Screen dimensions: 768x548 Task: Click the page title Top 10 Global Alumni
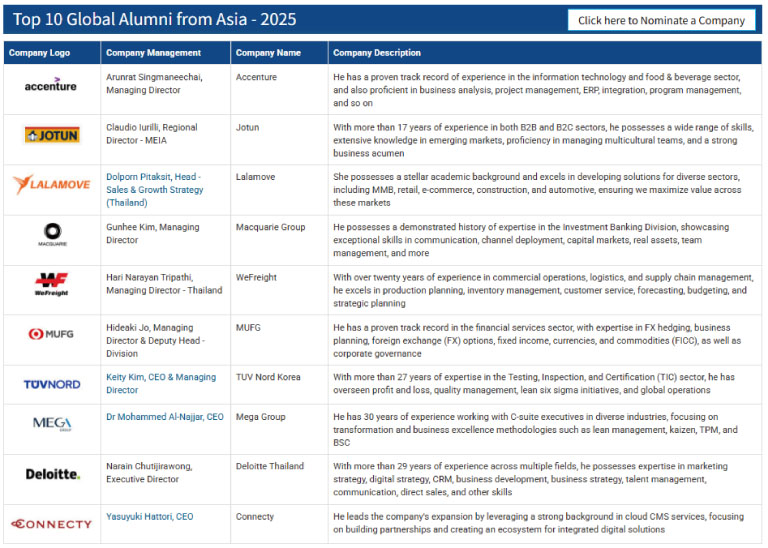pos(154,20)
